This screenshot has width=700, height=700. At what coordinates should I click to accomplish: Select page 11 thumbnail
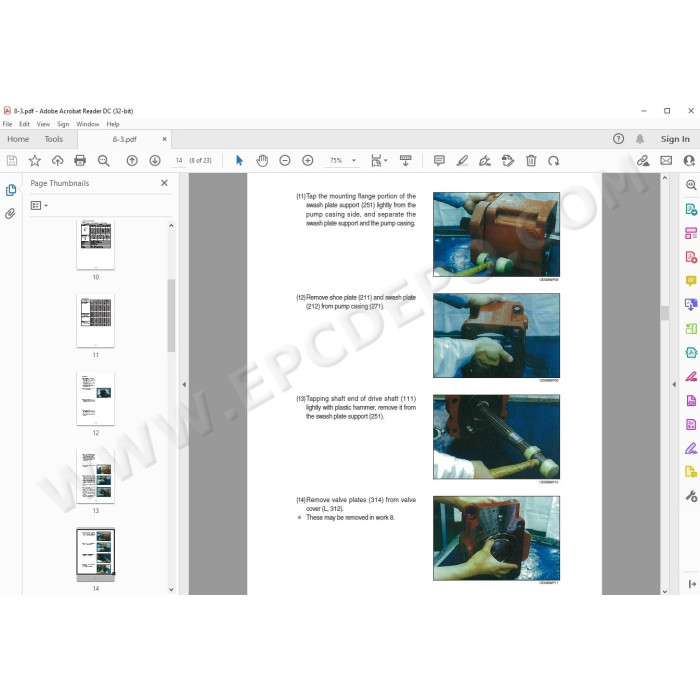pyautogui.click(x=96, y=321)
